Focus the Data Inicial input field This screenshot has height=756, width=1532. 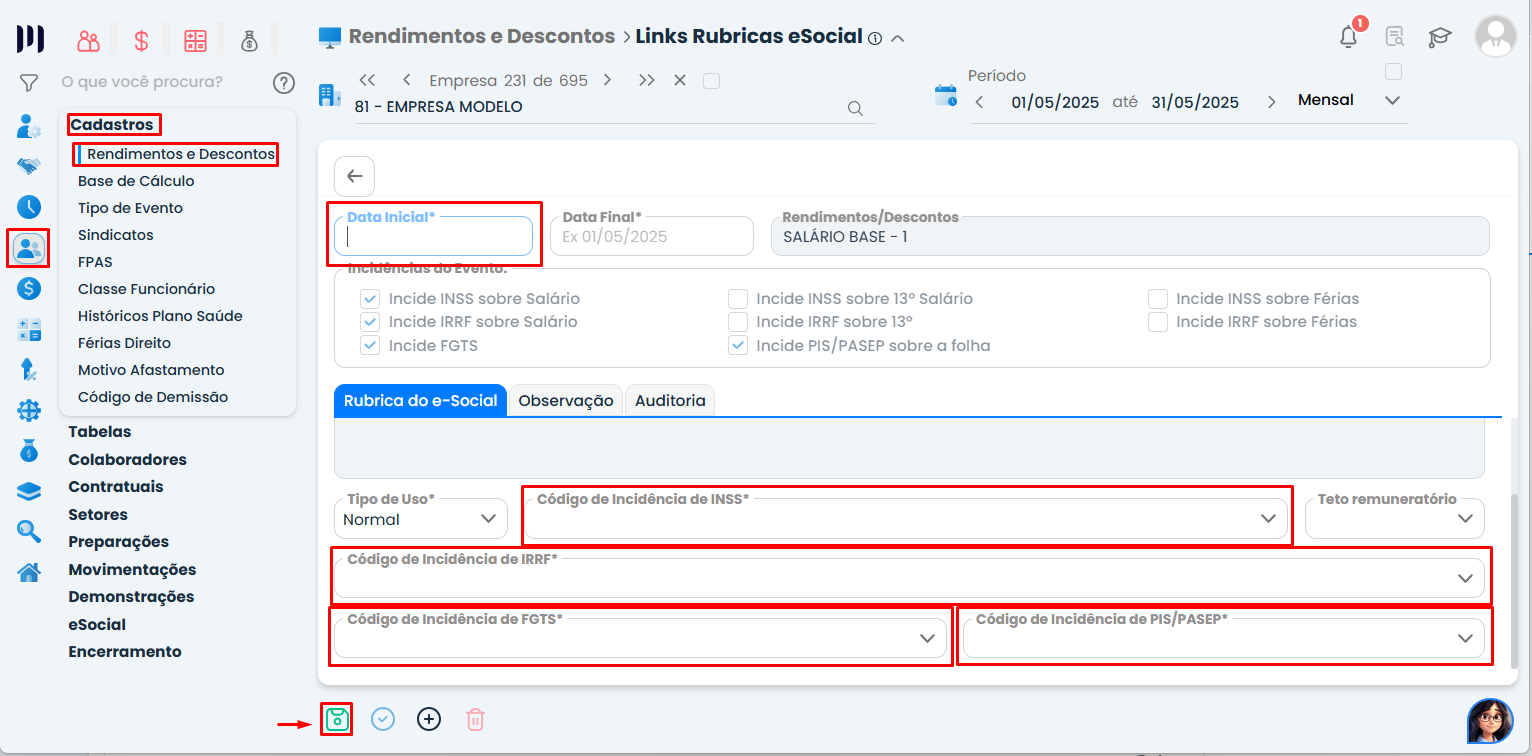pyautogui.click(x=433, y=236)
